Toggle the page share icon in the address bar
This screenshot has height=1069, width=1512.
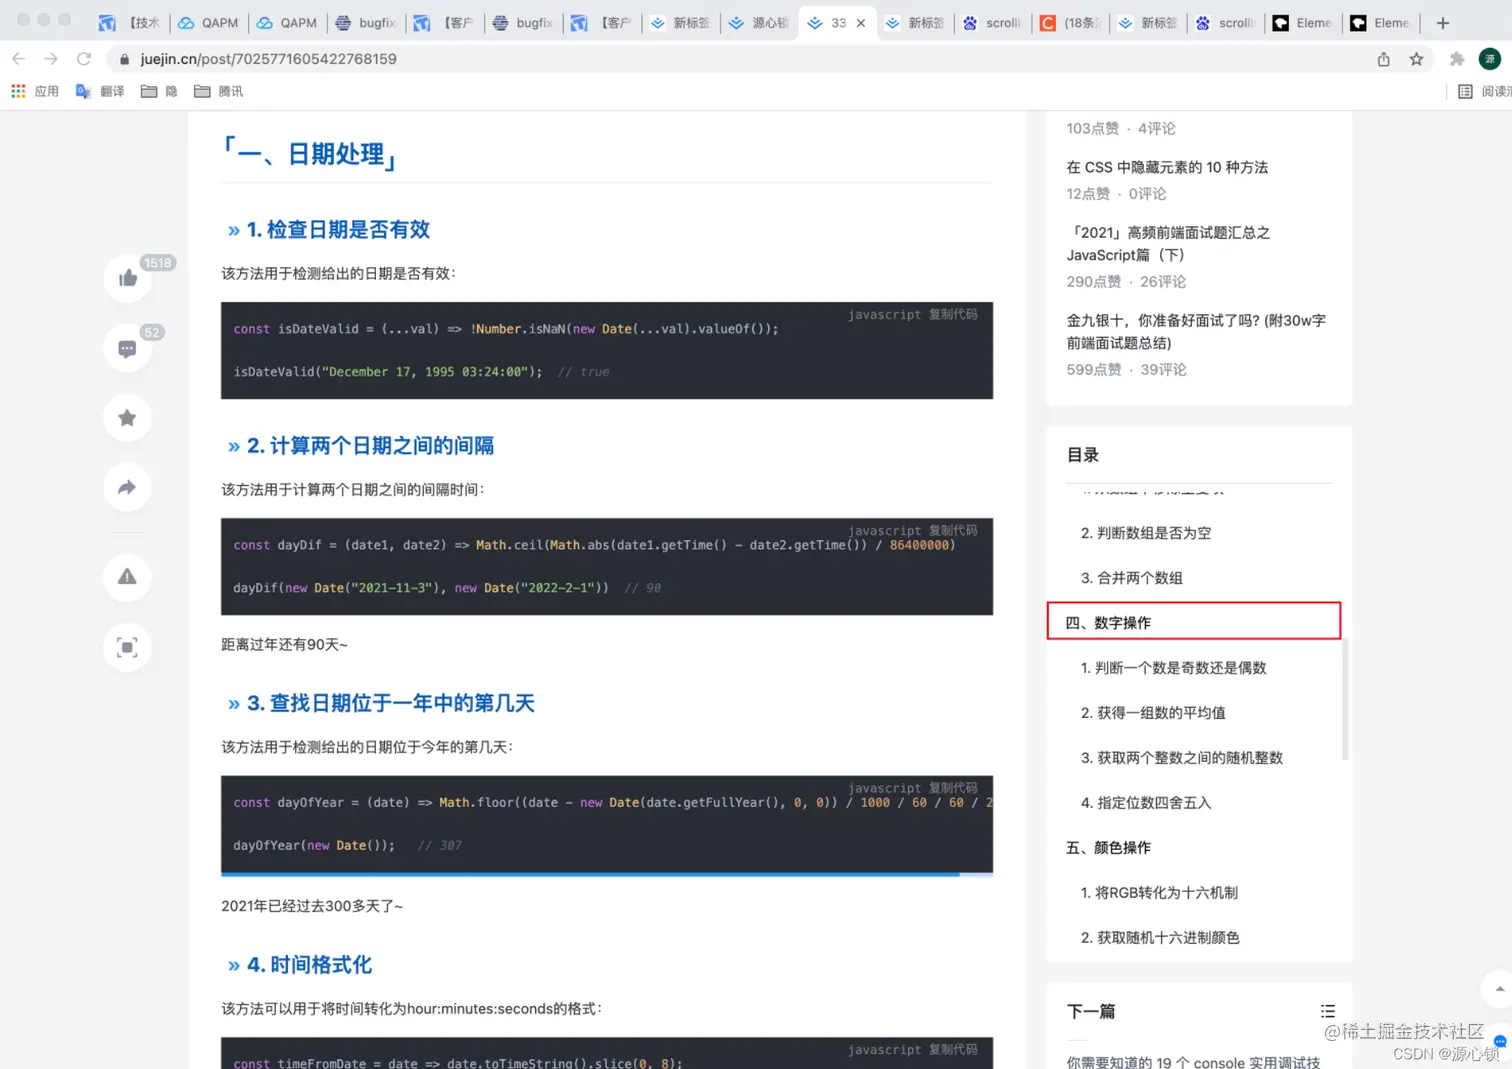1383,59
